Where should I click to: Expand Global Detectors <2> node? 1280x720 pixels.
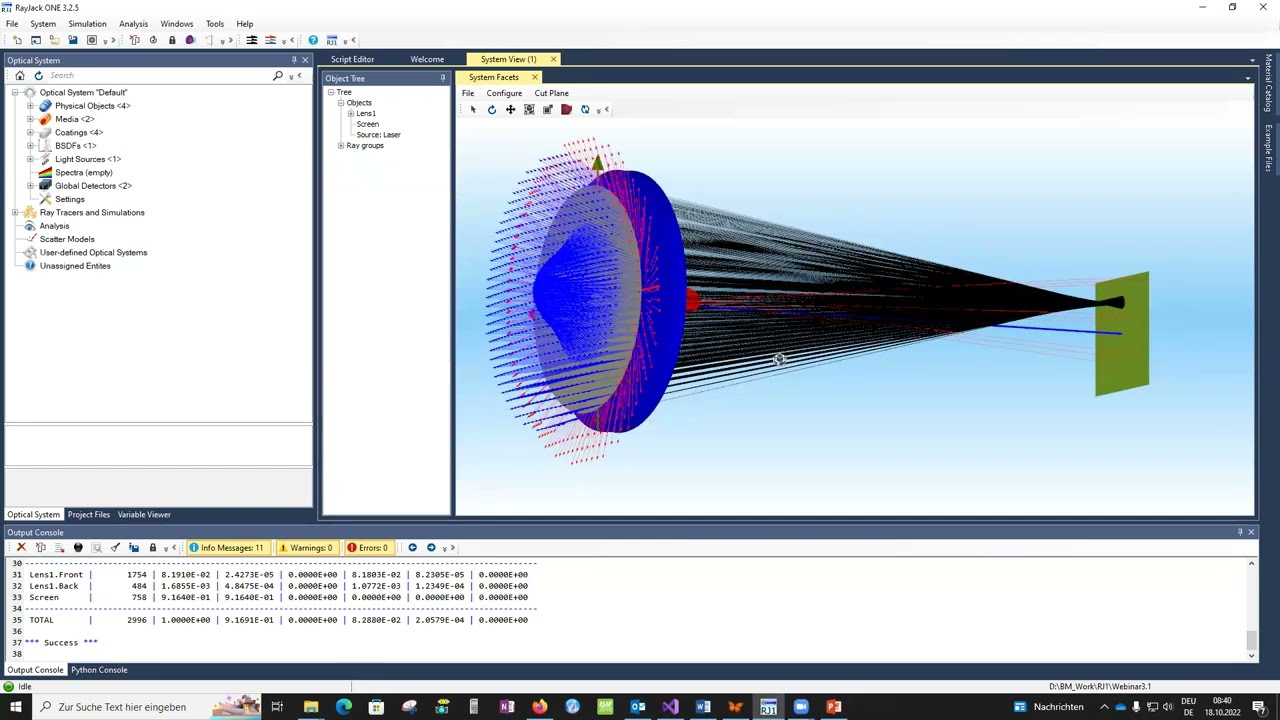click(x=30, y=186)
